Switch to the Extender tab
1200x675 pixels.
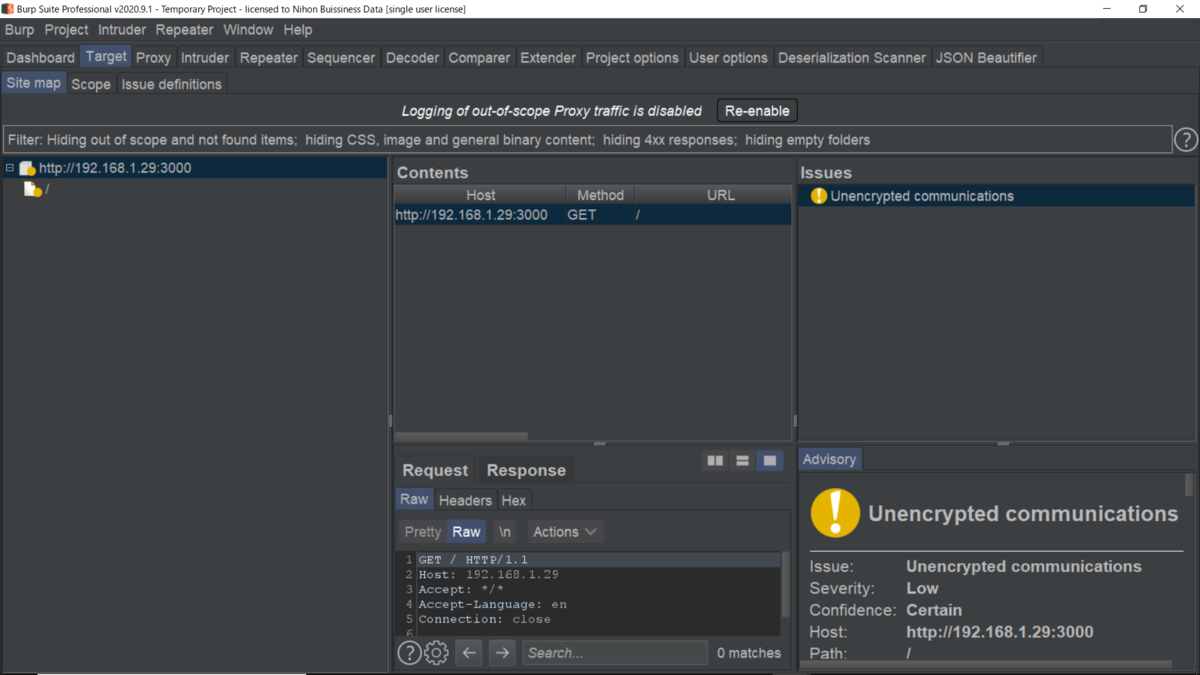[548, 58]
